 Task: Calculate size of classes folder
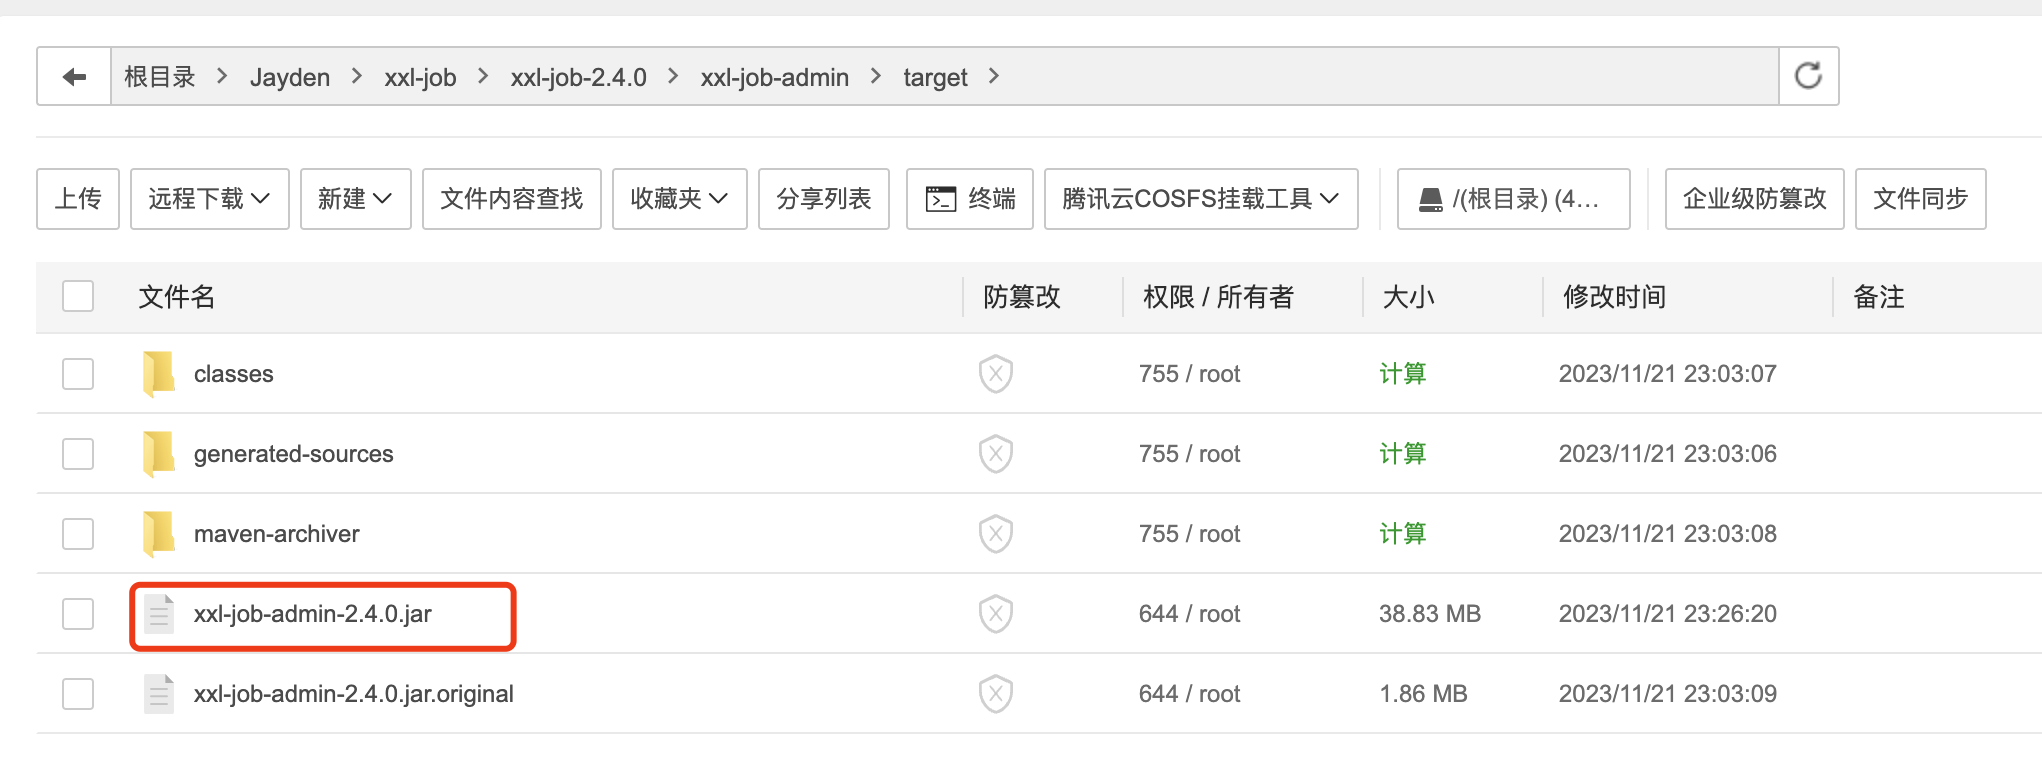tap(1402, 373)
